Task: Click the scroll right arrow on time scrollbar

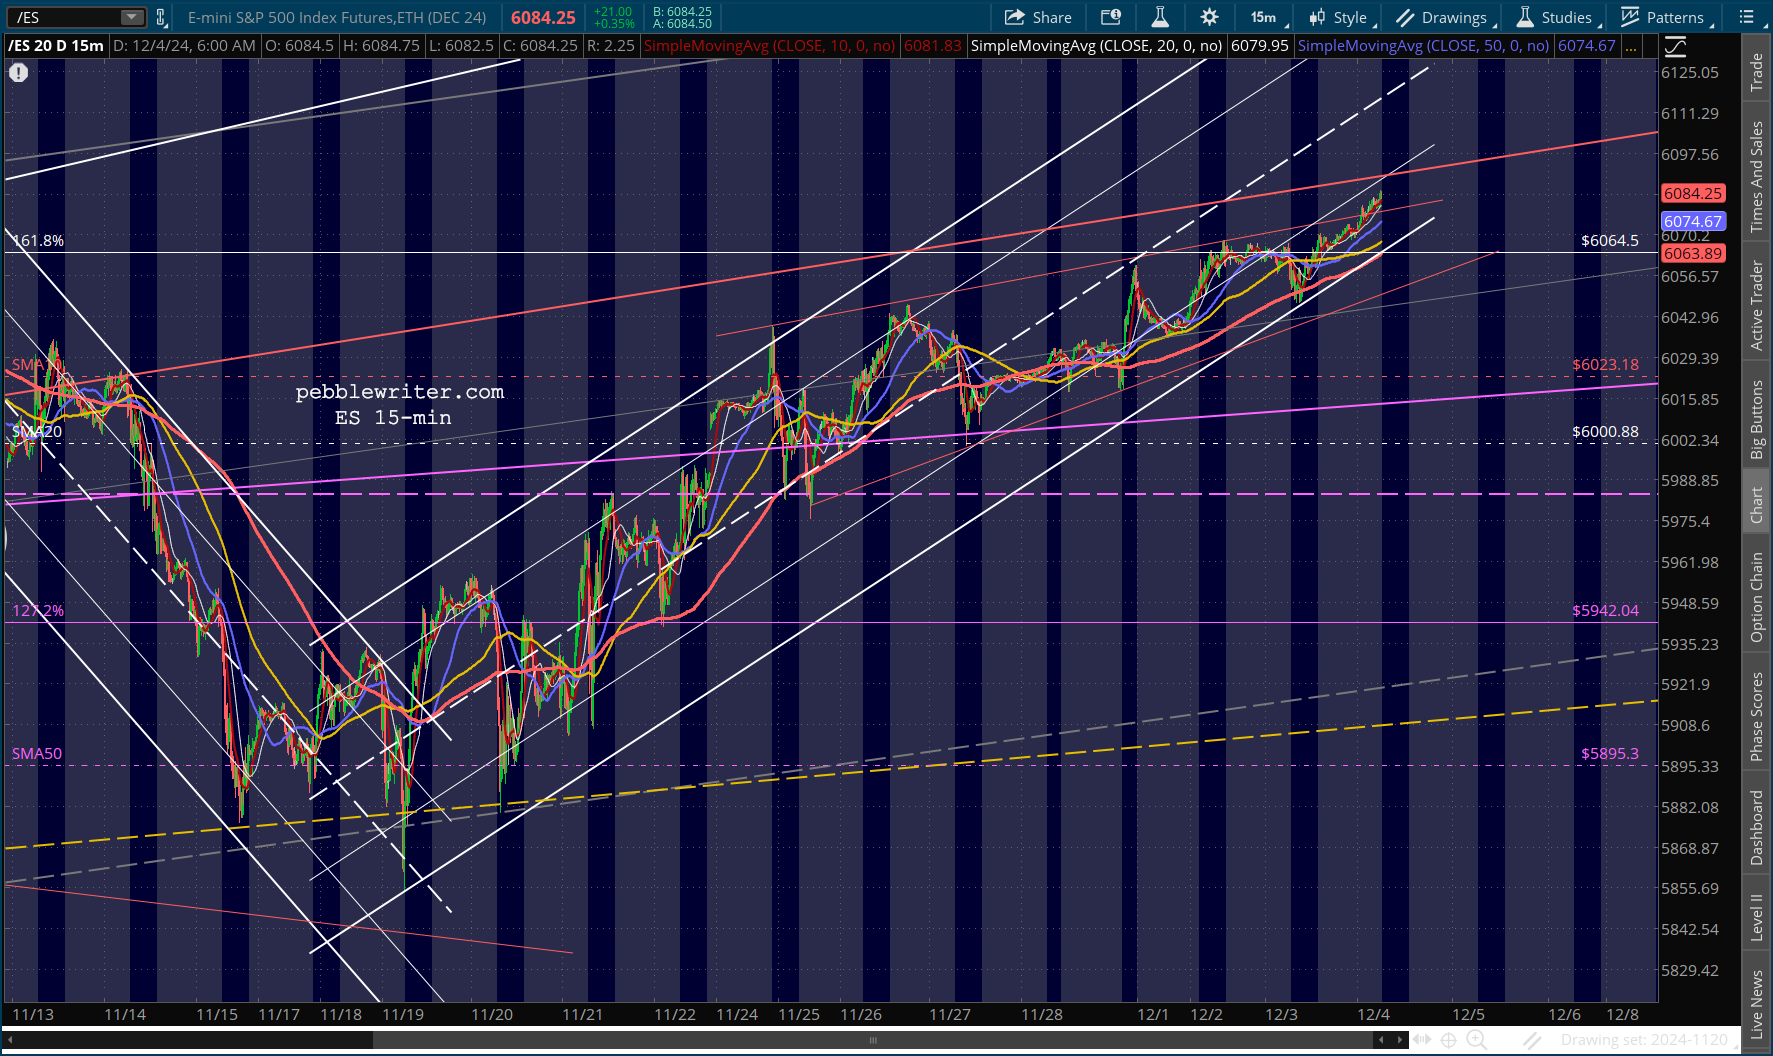Action: [x=1400, y=1040]
